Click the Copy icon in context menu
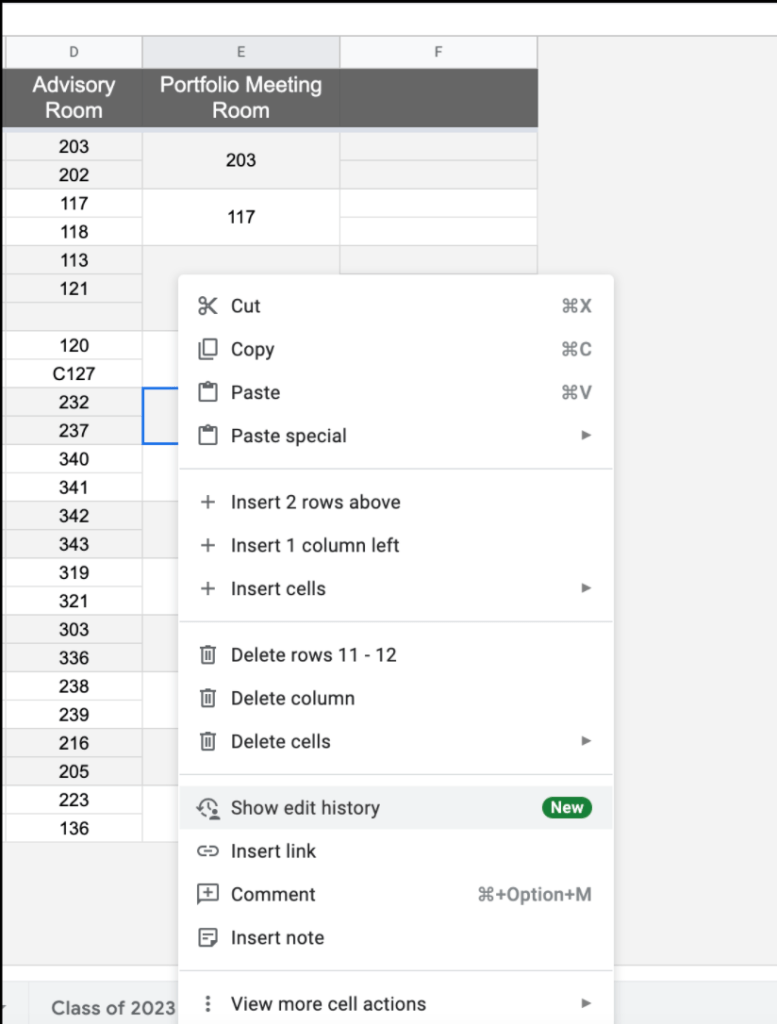 tap(208, 349)
